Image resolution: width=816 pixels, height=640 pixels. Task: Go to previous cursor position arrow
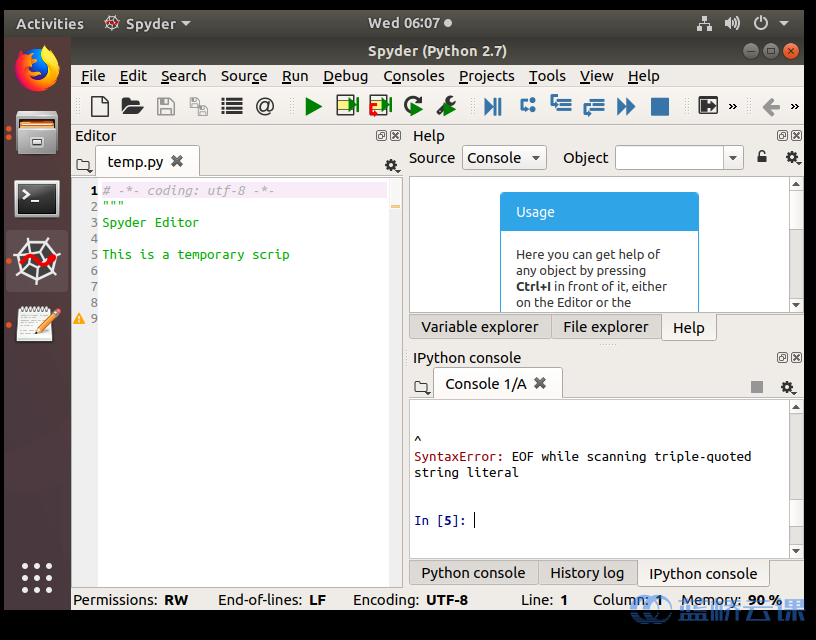pyautogui.click(x=771, y=107)
